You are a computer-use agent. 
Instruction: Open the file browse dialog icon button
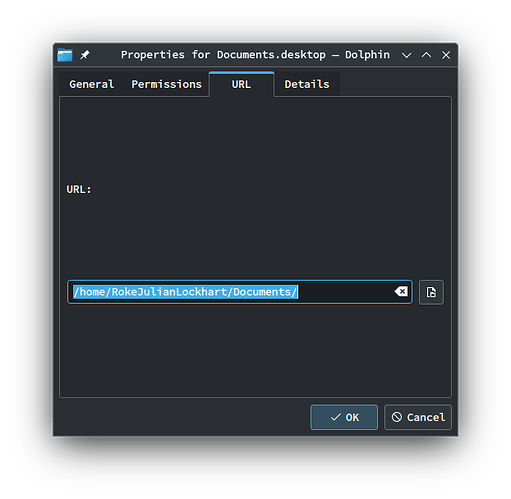431,292
